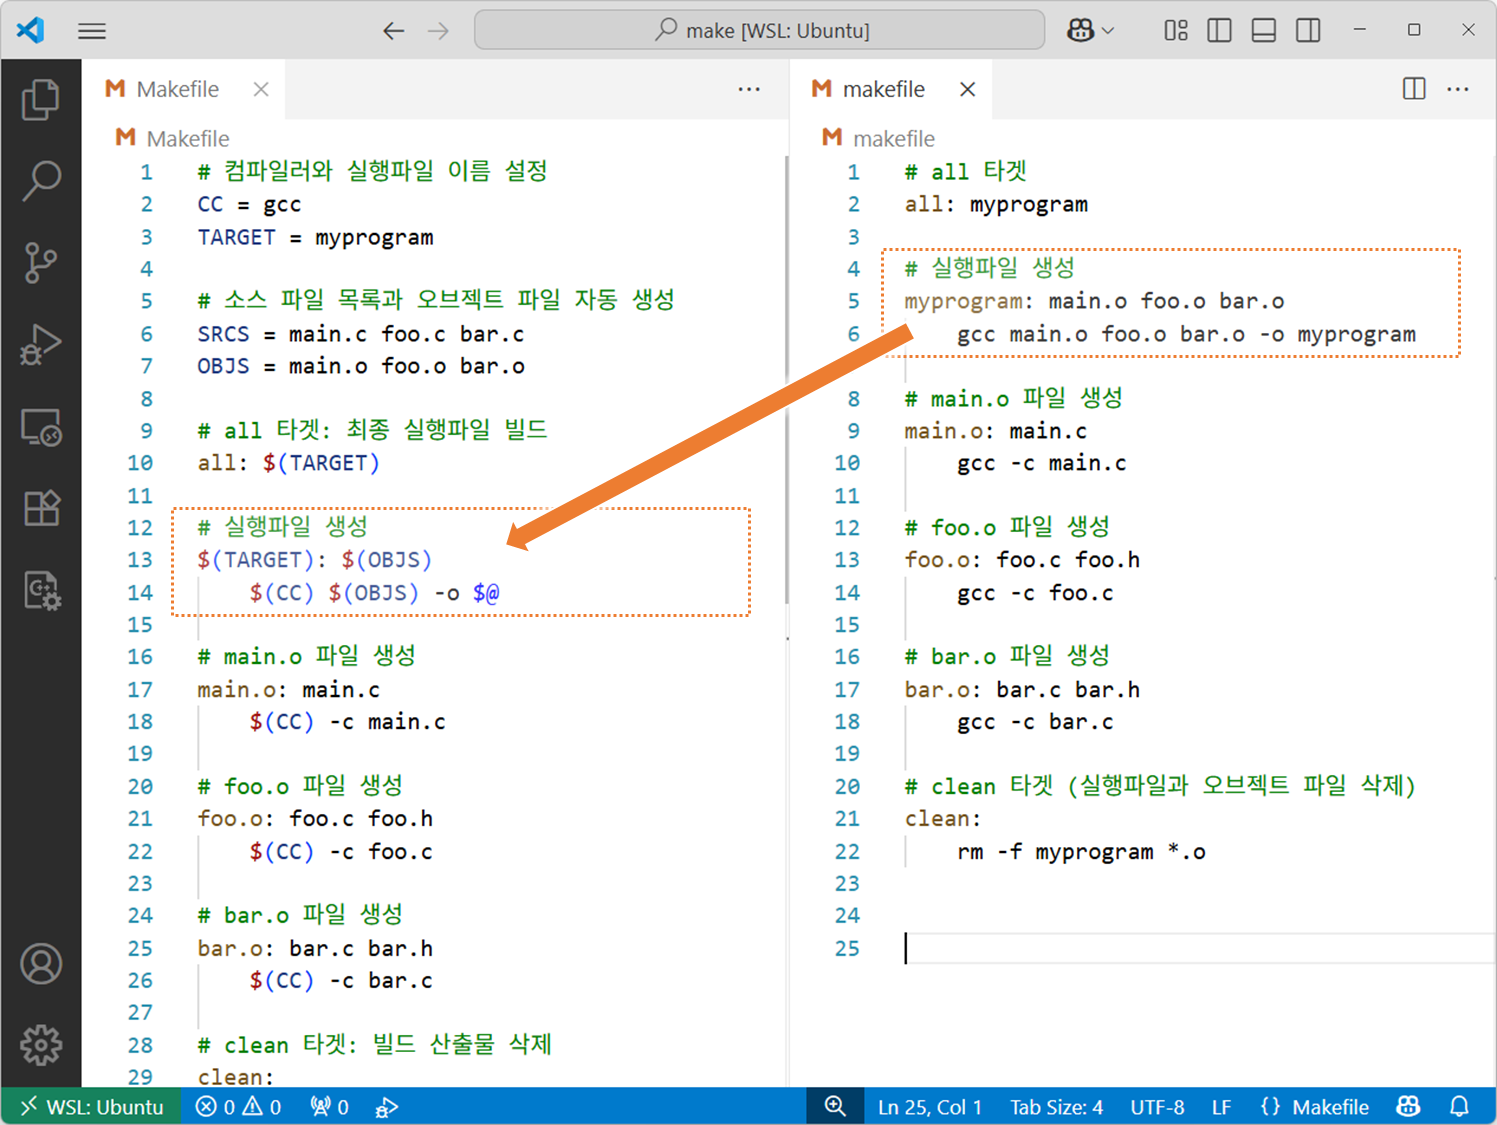Open the Remote Explorer view
Viewport: 1497px width, 1125px height.
click(x=41, y=427)
